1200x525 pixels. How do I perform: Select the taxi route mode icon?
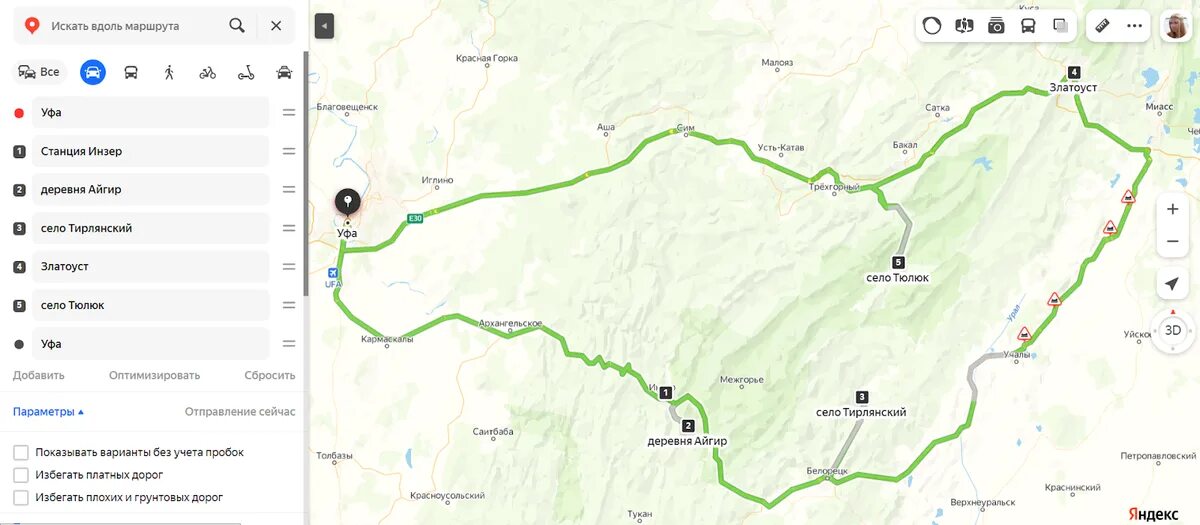pos(284,72)
